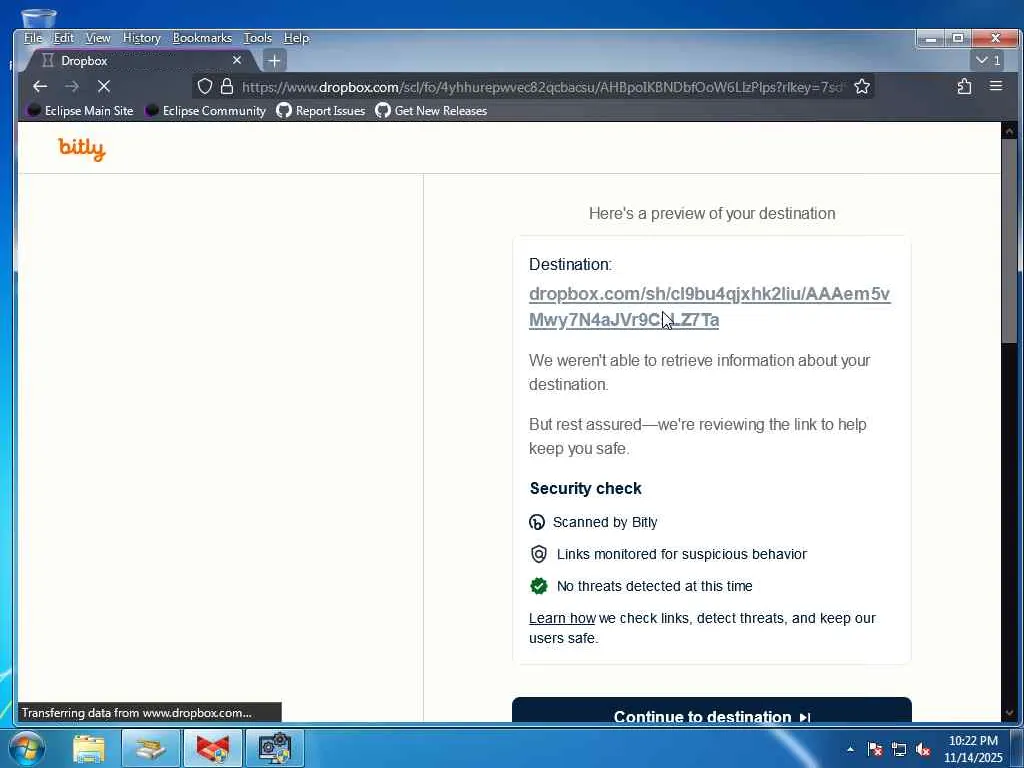The image size is (1024, 768).
Task: Open the Tools menu
Action: (258, 38)
